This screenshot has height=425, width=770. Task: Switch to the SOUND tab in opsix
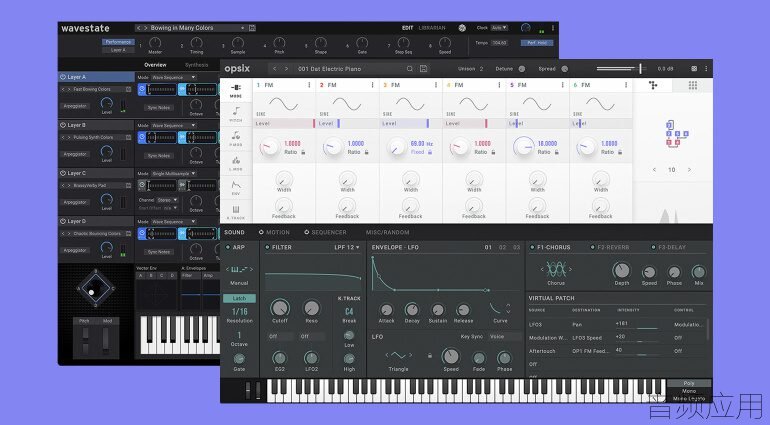[x=234, y=232]
